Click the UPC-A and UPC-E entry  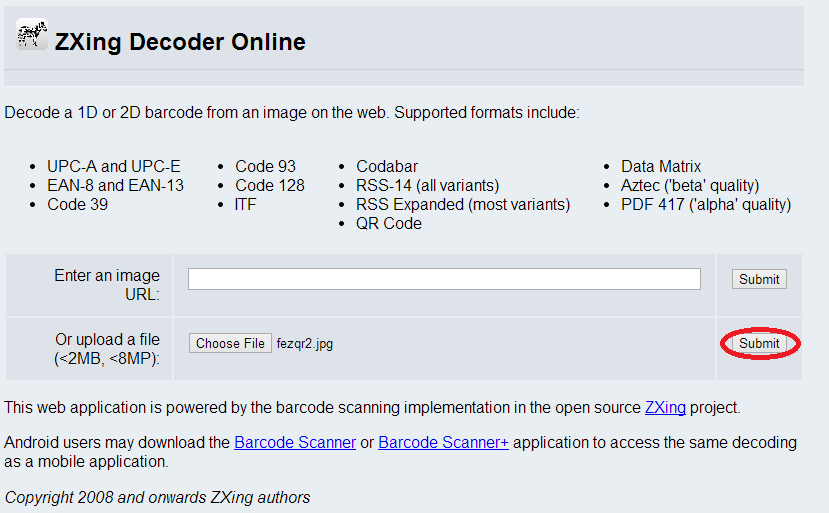coord(113,166)
